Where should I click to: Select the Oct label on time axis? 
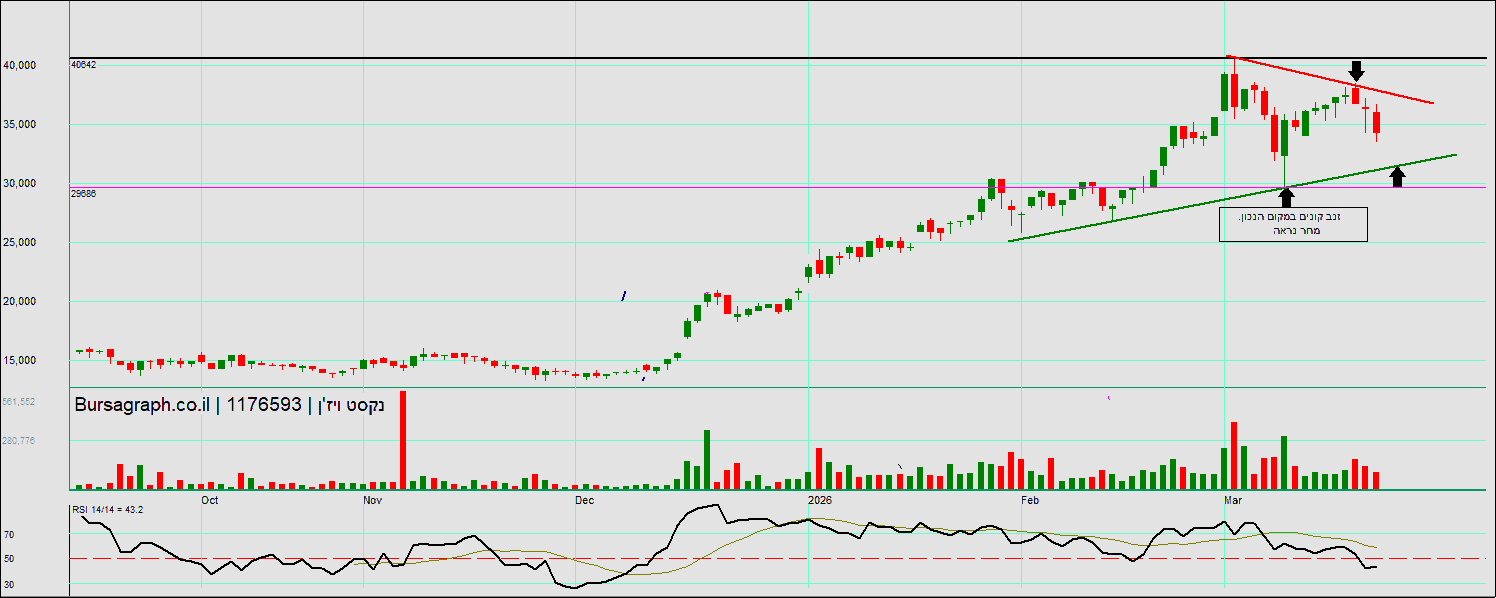click(x=209, y=499)
